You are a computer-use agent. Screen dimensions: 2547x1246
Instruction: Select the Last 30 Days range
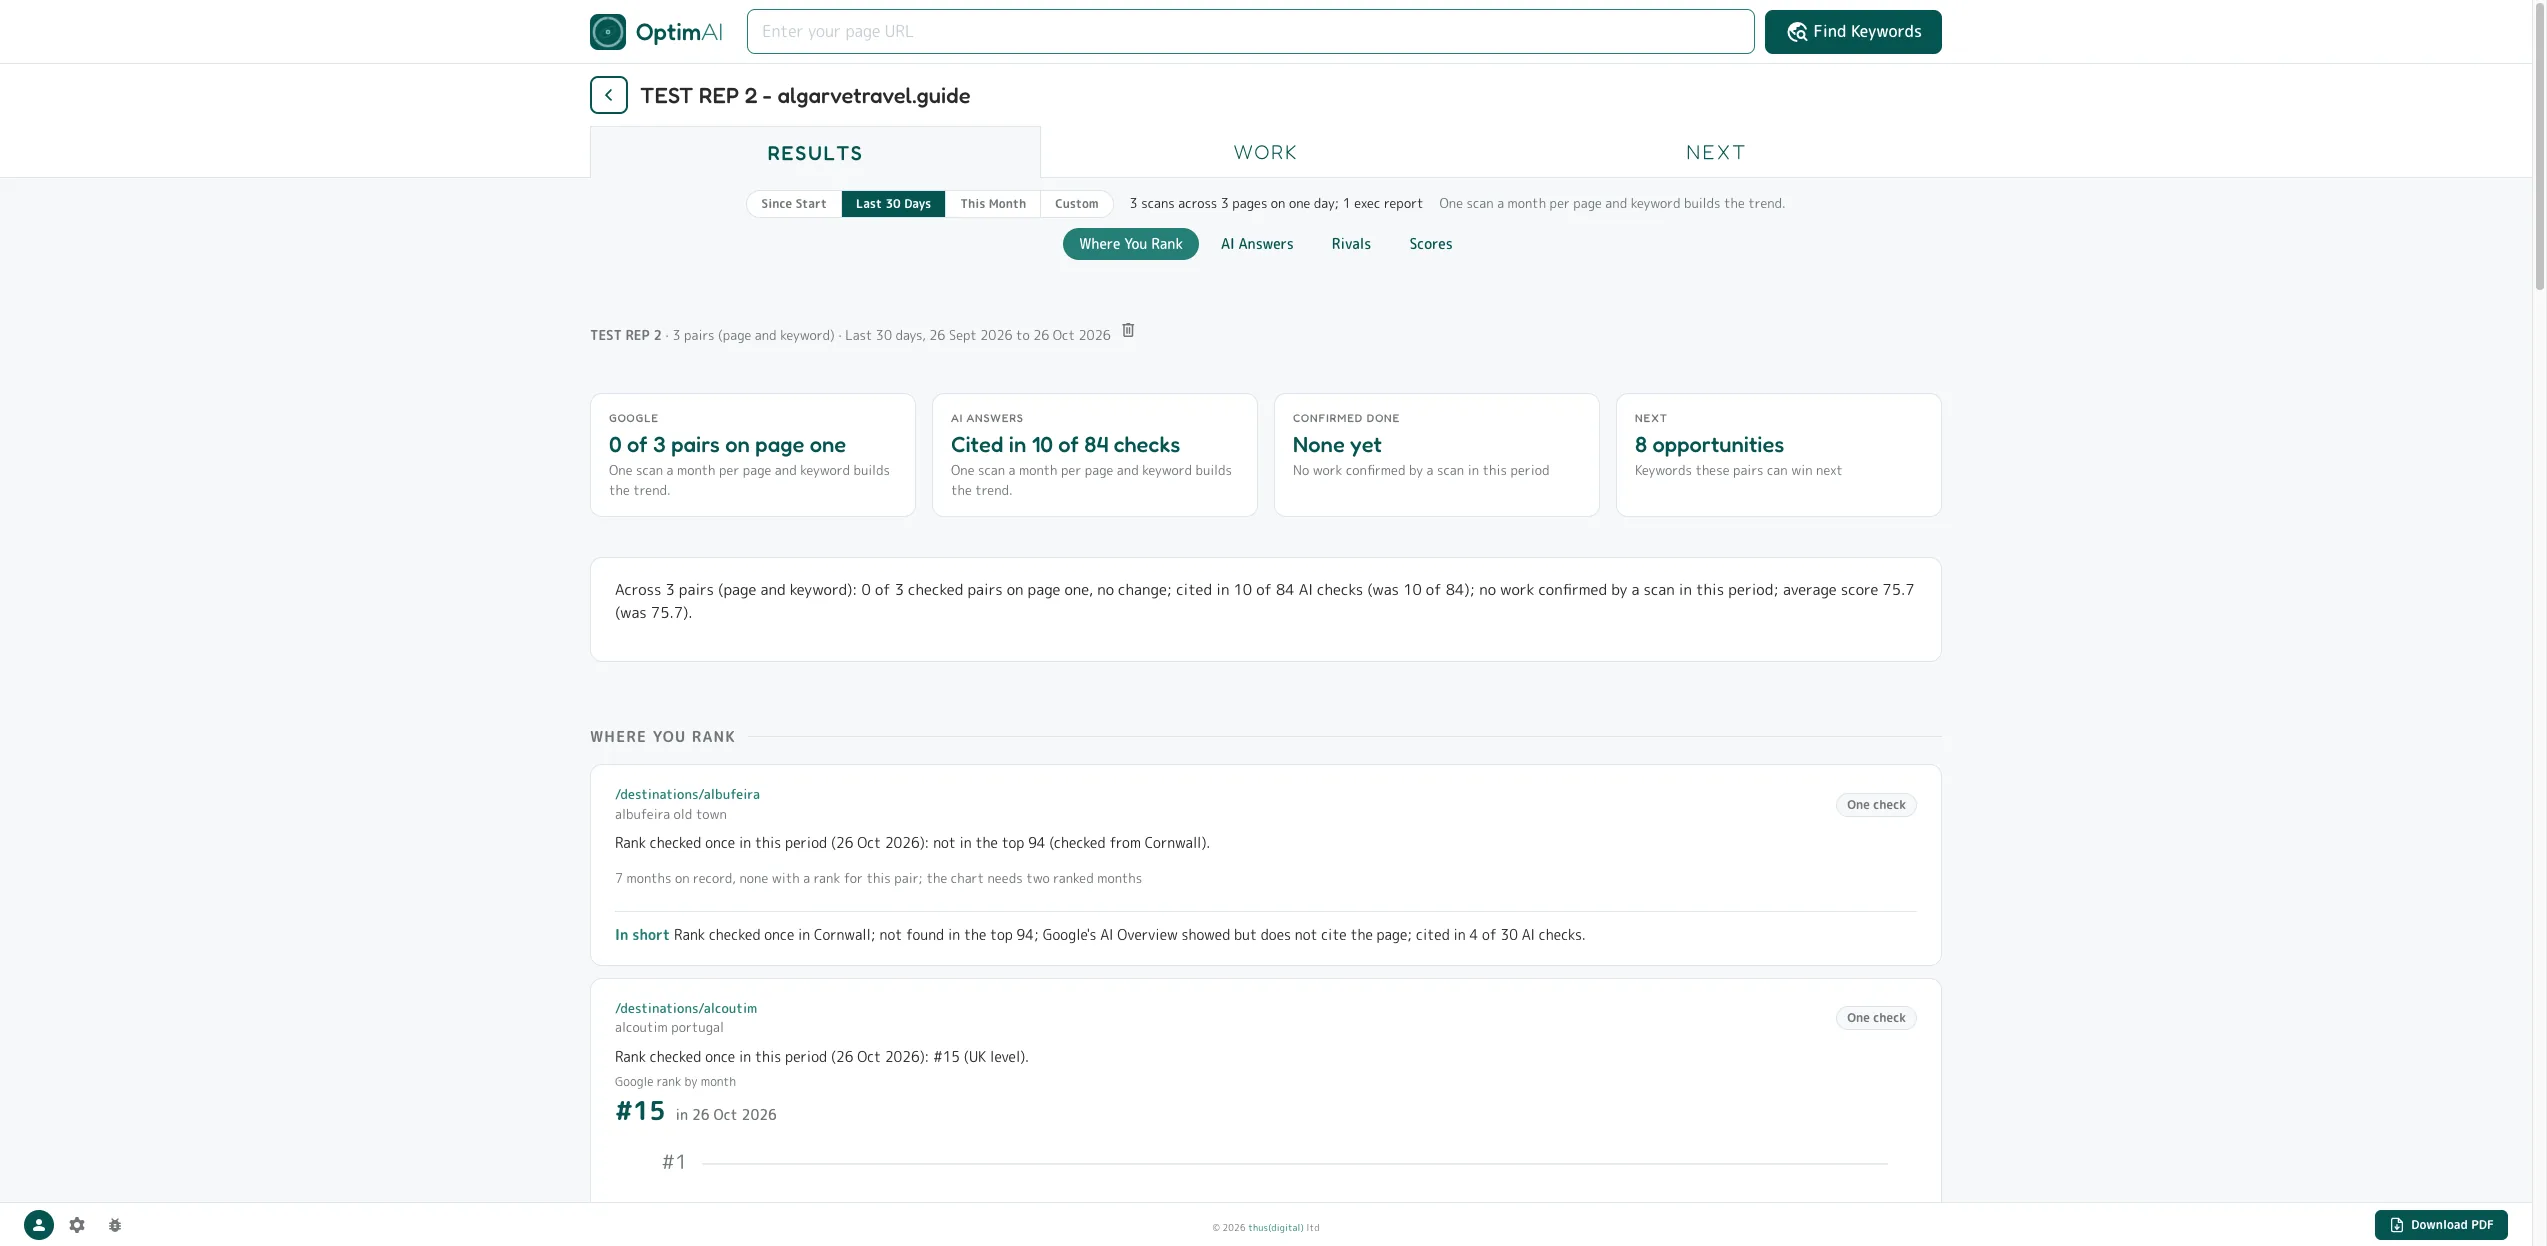893,204
